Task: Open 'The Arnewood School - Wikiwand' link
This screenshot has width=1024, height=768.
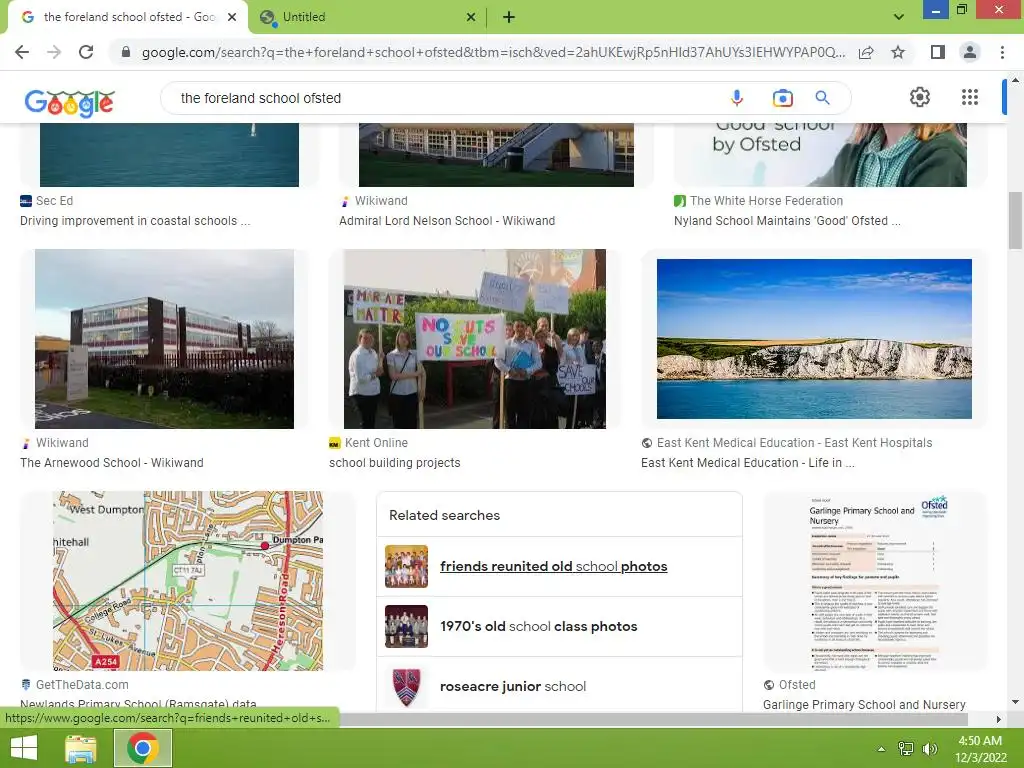Action: tap(112, 462)
